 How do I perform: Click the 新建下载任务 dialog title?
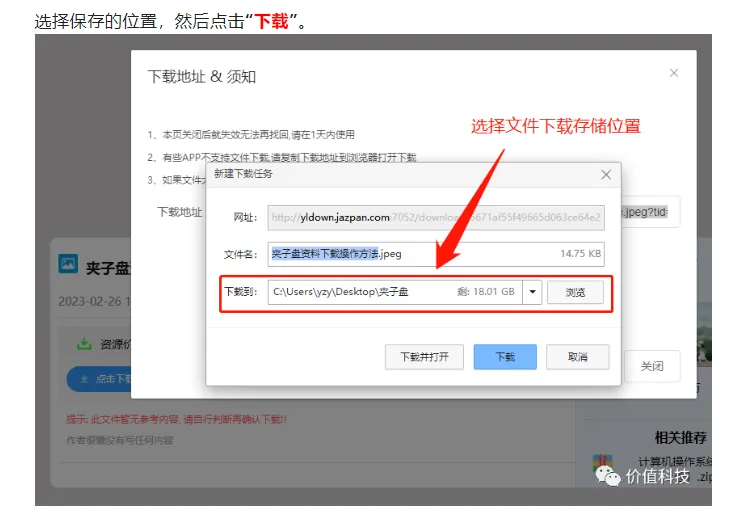[243, 174]
